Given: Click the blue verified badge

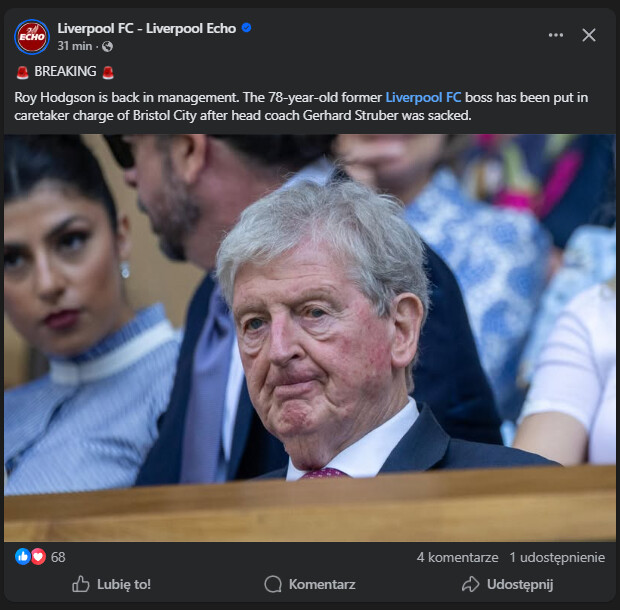Looking at the screenshot, I should [246, 28].
